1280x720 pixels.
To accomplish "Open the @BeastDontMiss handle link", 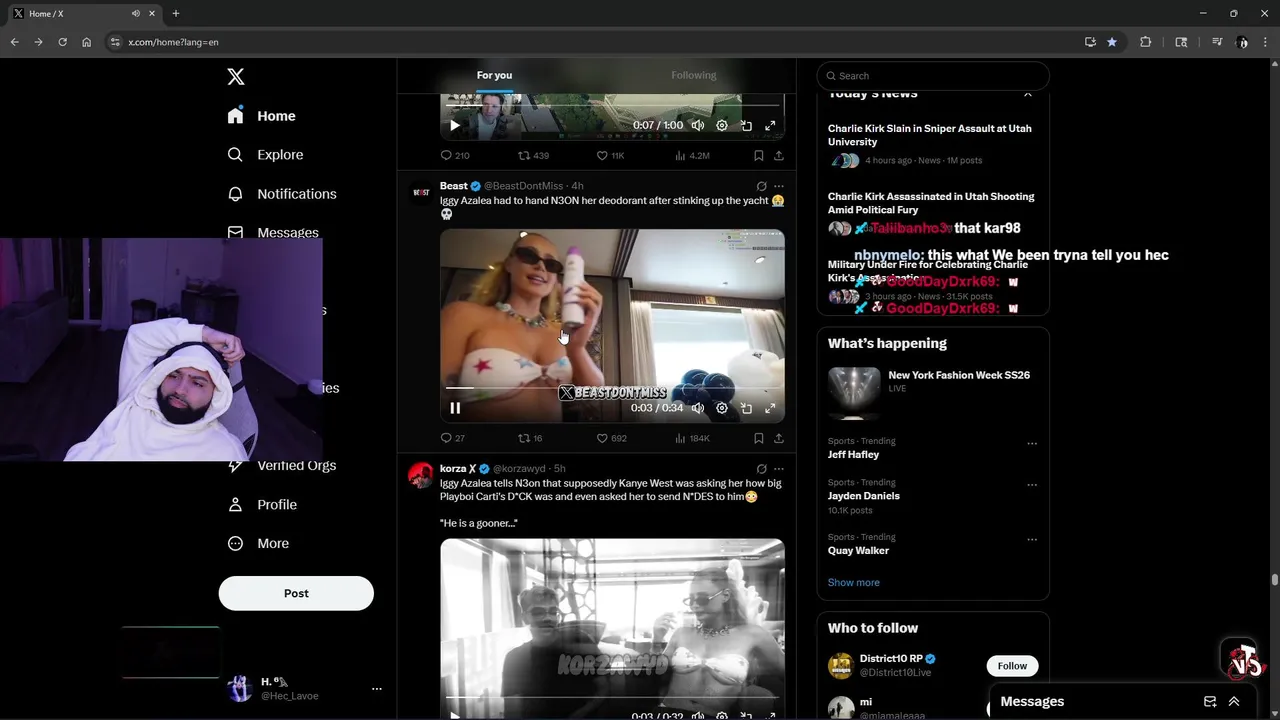I will (x=525, y=186).
